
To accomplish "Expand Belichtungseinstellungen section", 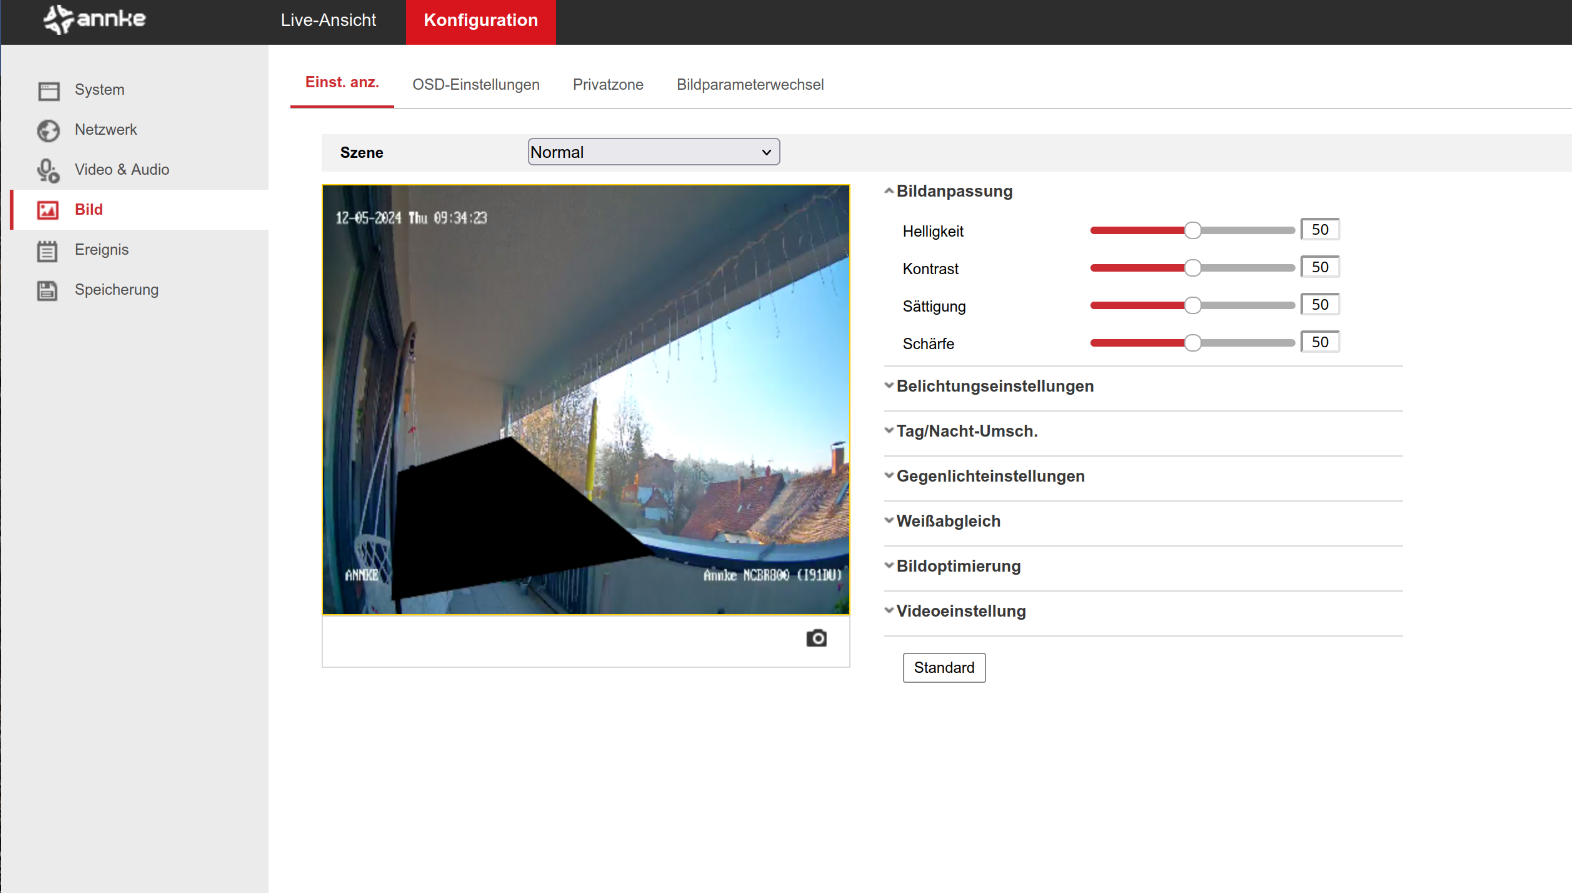I will pyautogui.click(x=994, y=386).
